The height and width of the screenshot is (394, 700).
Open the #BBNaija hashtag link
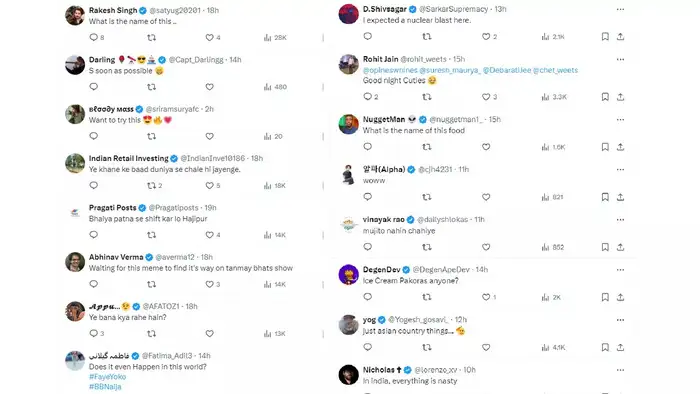coord(105,386)
